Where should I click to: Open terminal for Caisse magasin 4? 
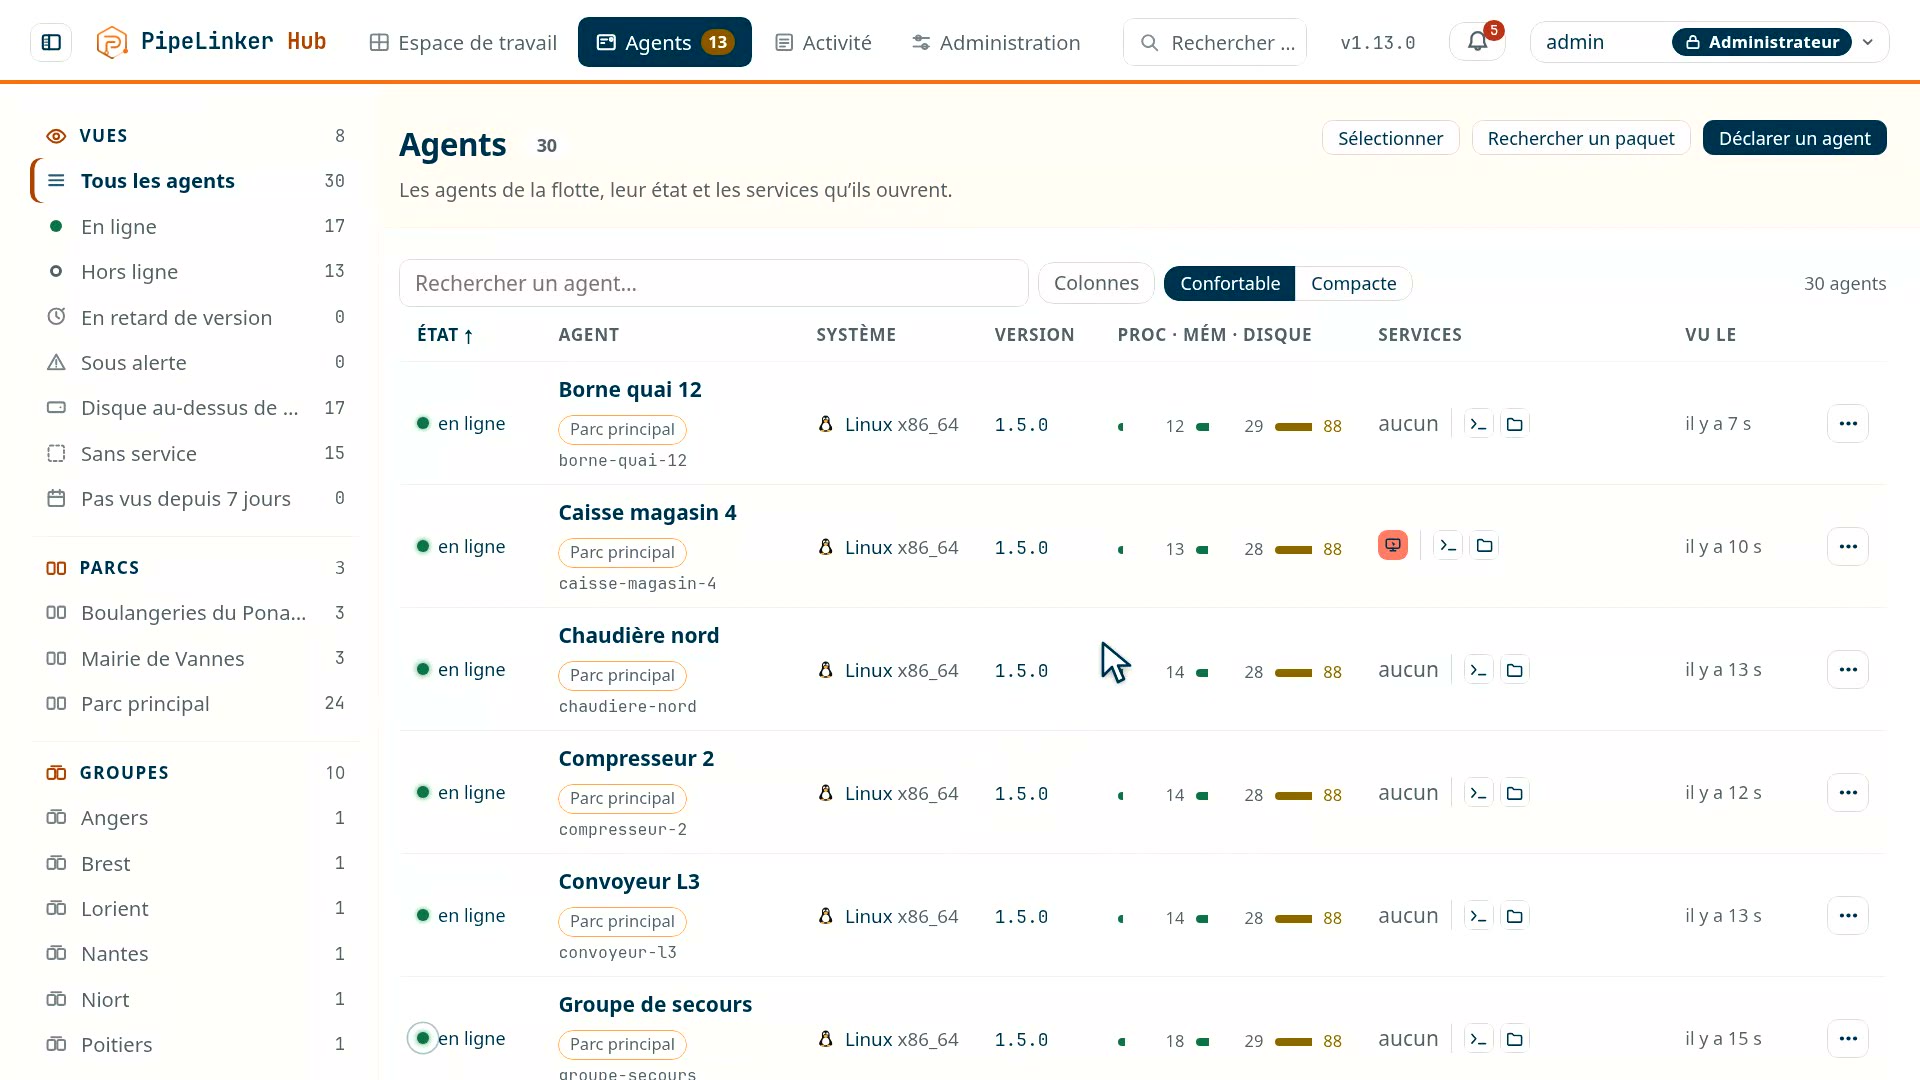1448,545
